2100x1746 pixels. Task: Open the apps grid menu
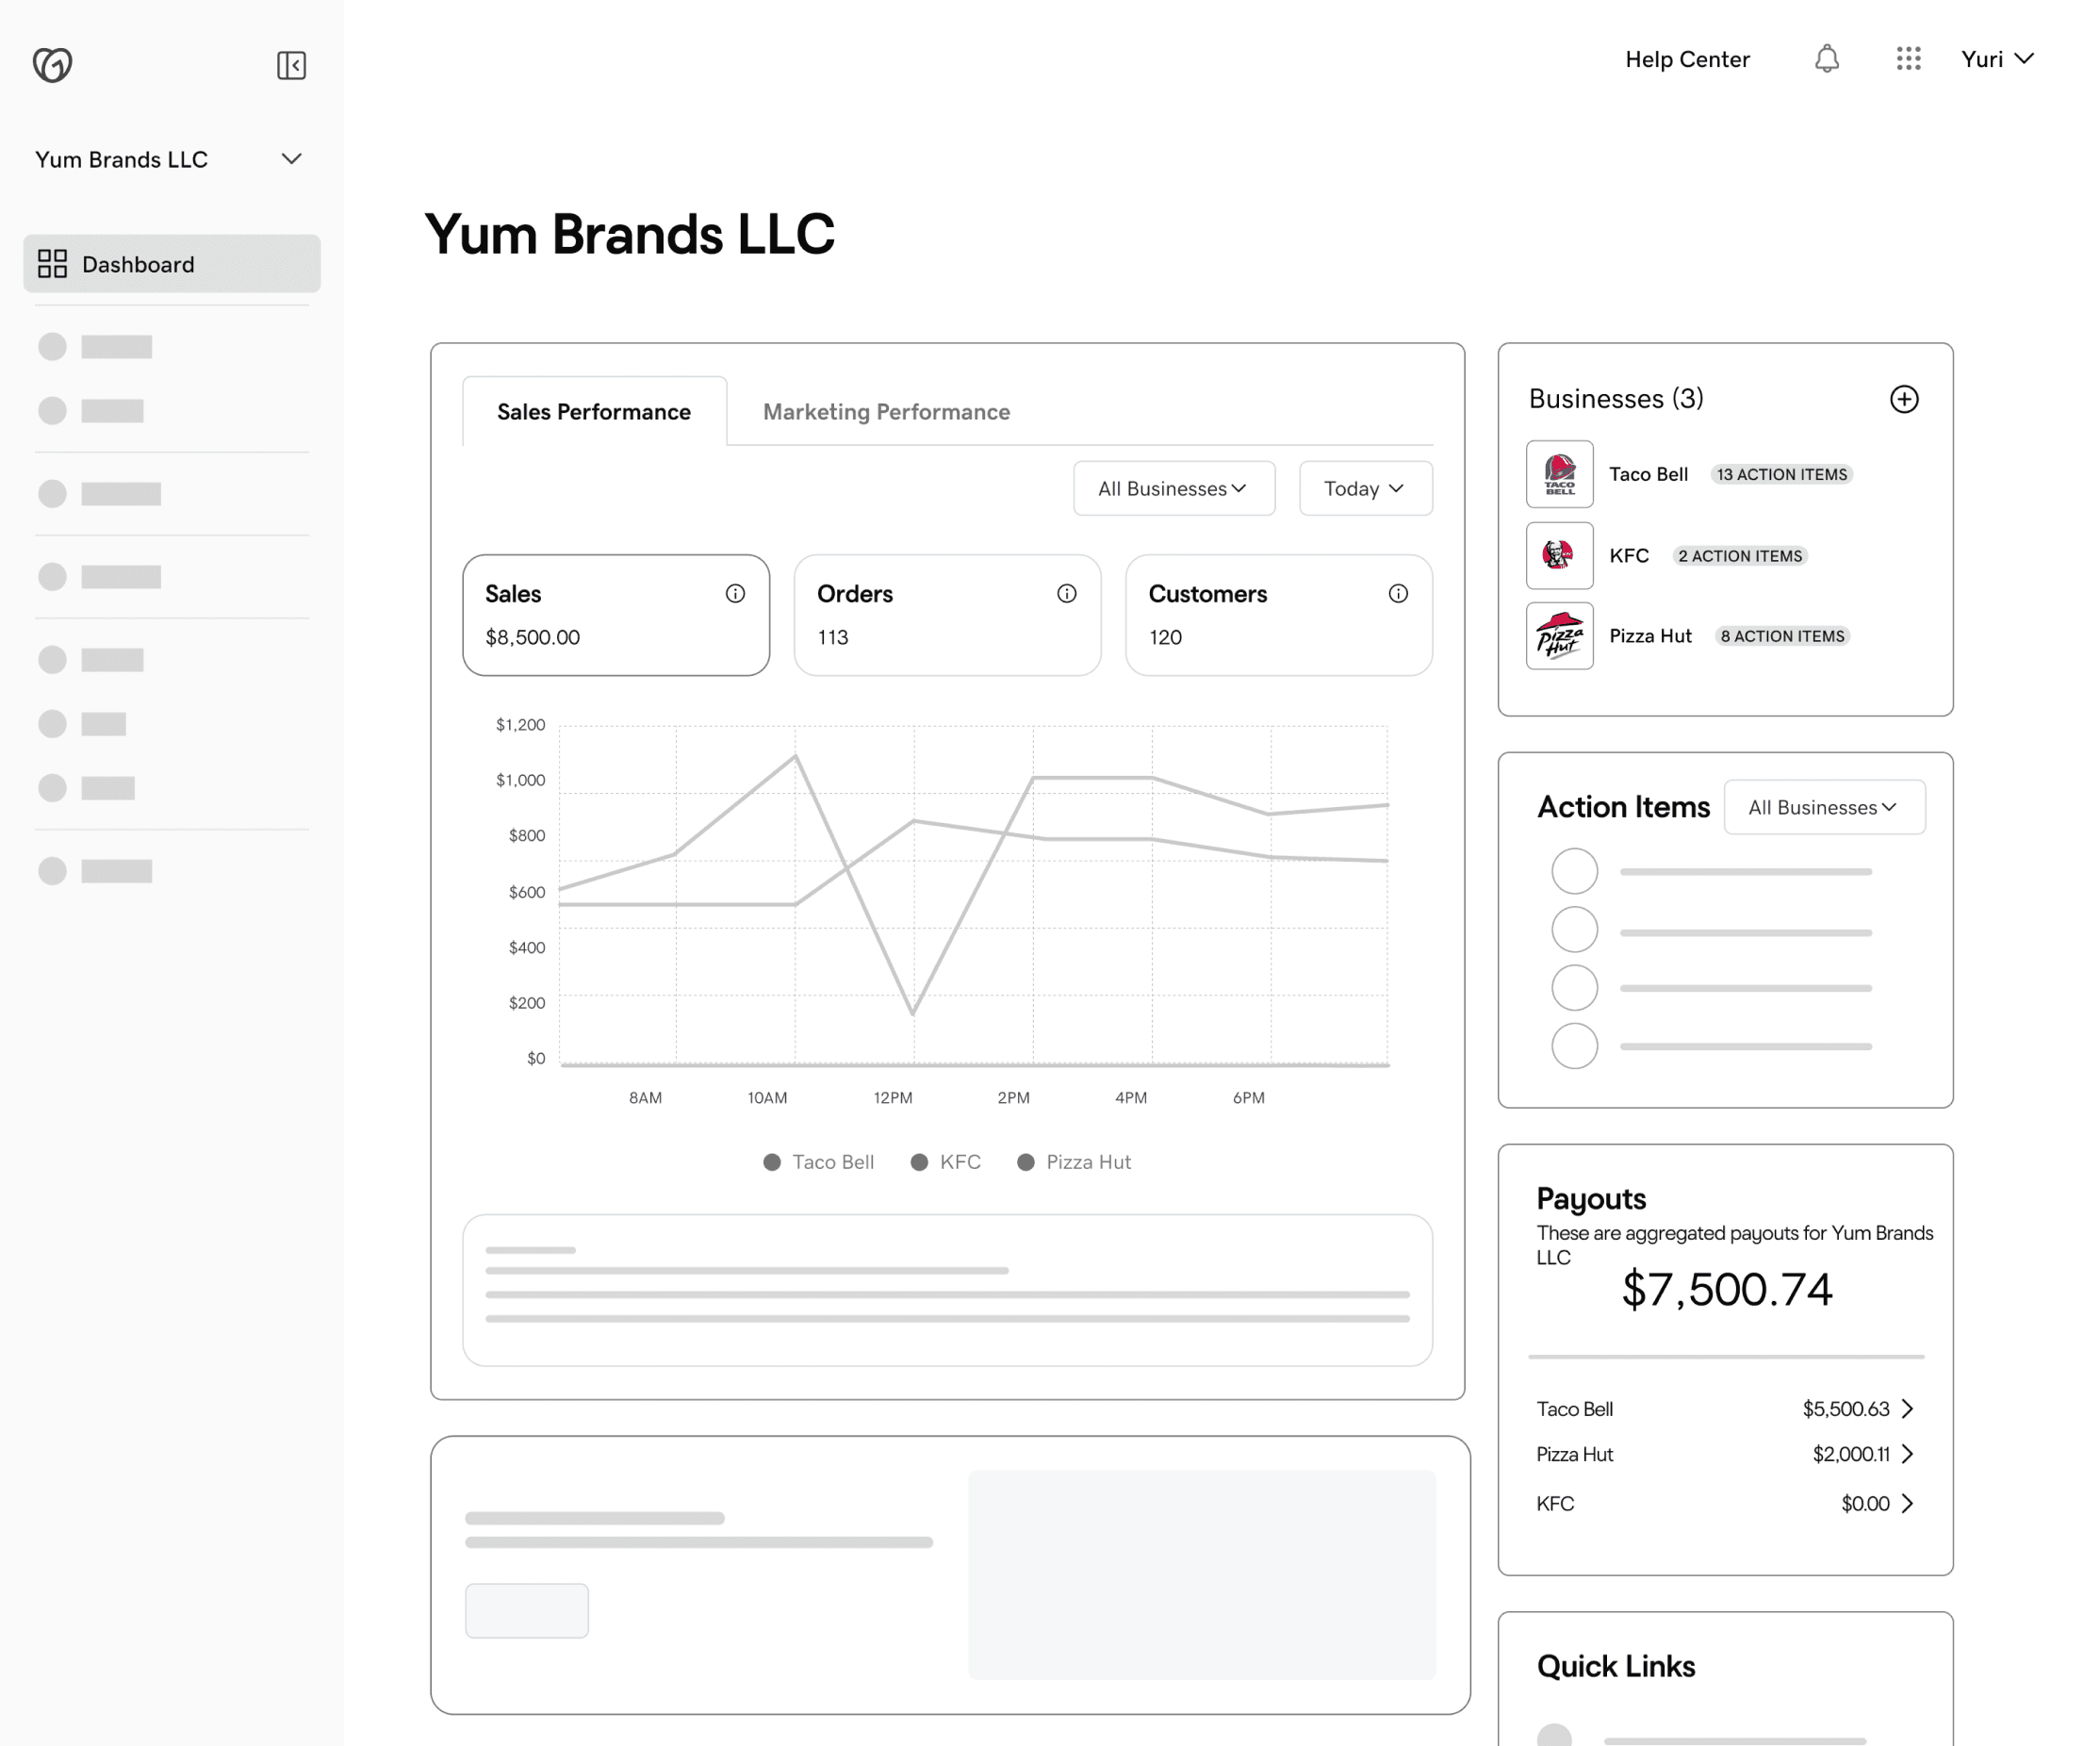1908,59
